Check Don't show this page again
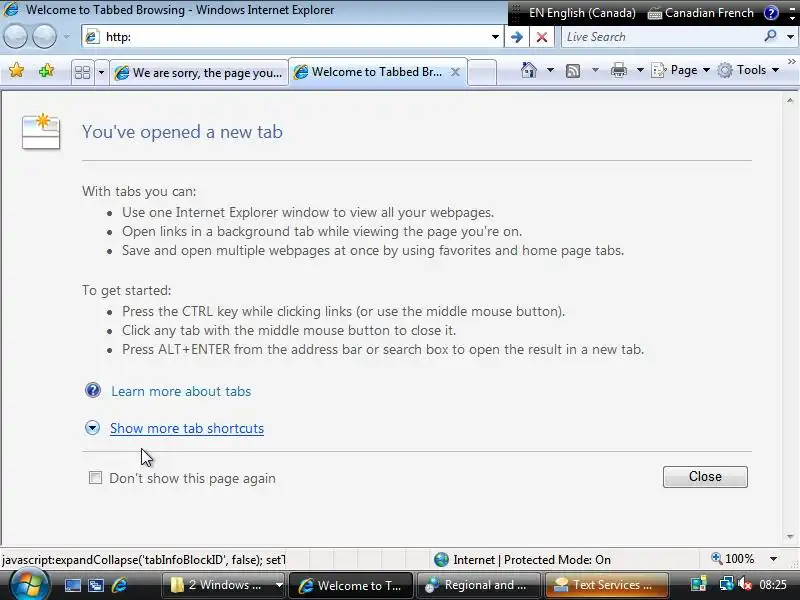 click(95, 478)
